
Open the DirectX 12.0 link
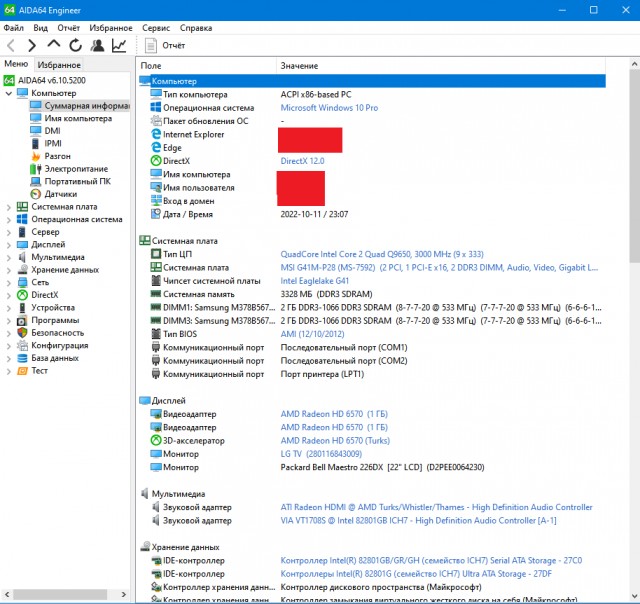302,161
